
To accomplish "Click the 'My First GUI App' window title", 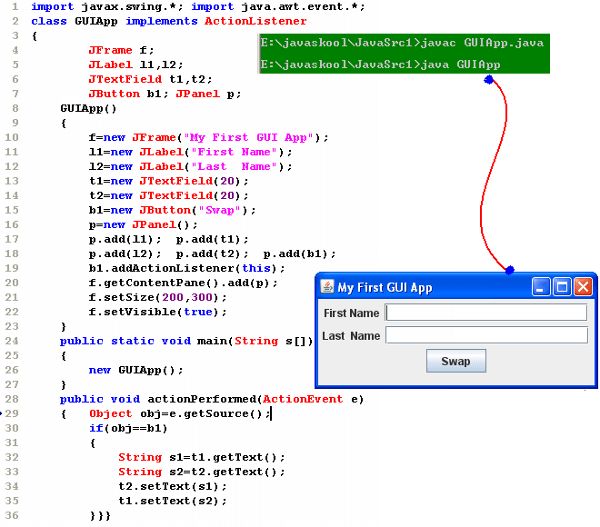I will coord(385,287).
